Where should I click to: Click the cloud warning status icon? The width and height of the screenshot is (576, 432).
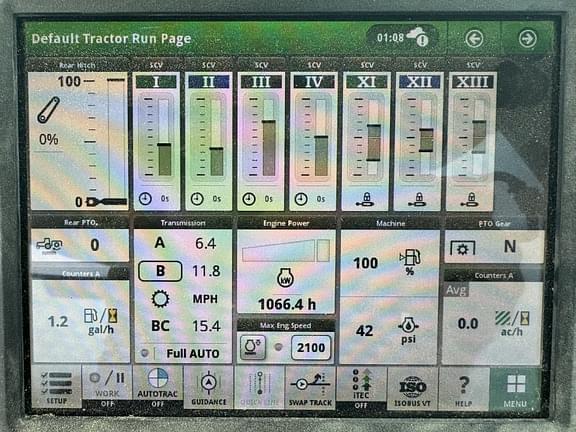419,36
